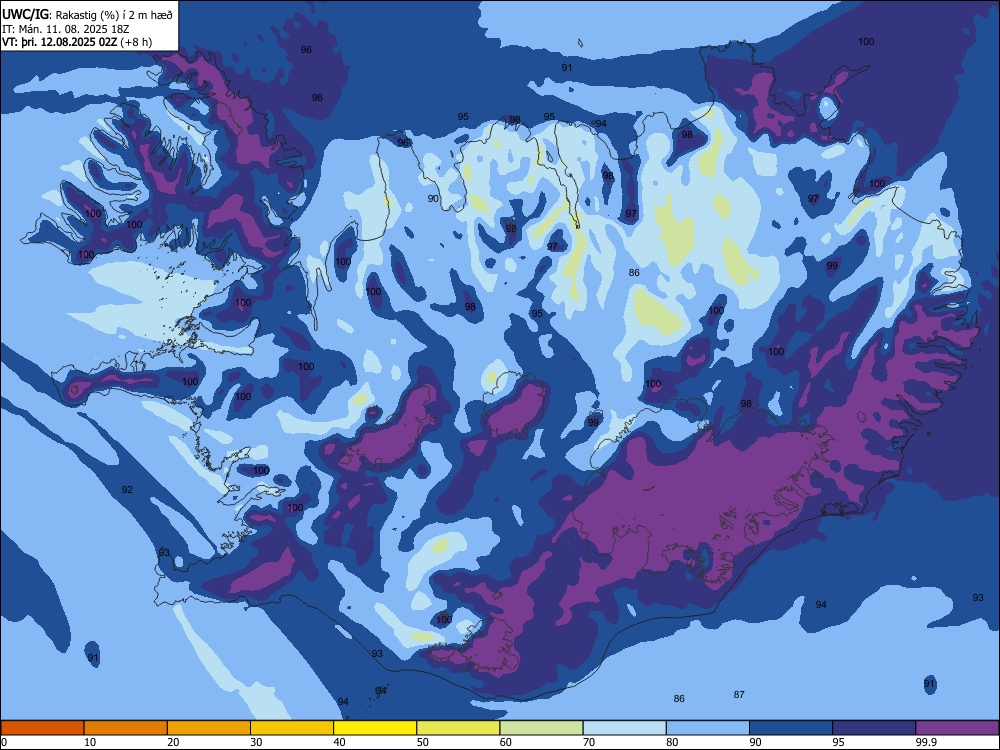Viewport: 1000px width, 750px height.
Task: Click the '80' legend scale label
Action: click(672, 742)
